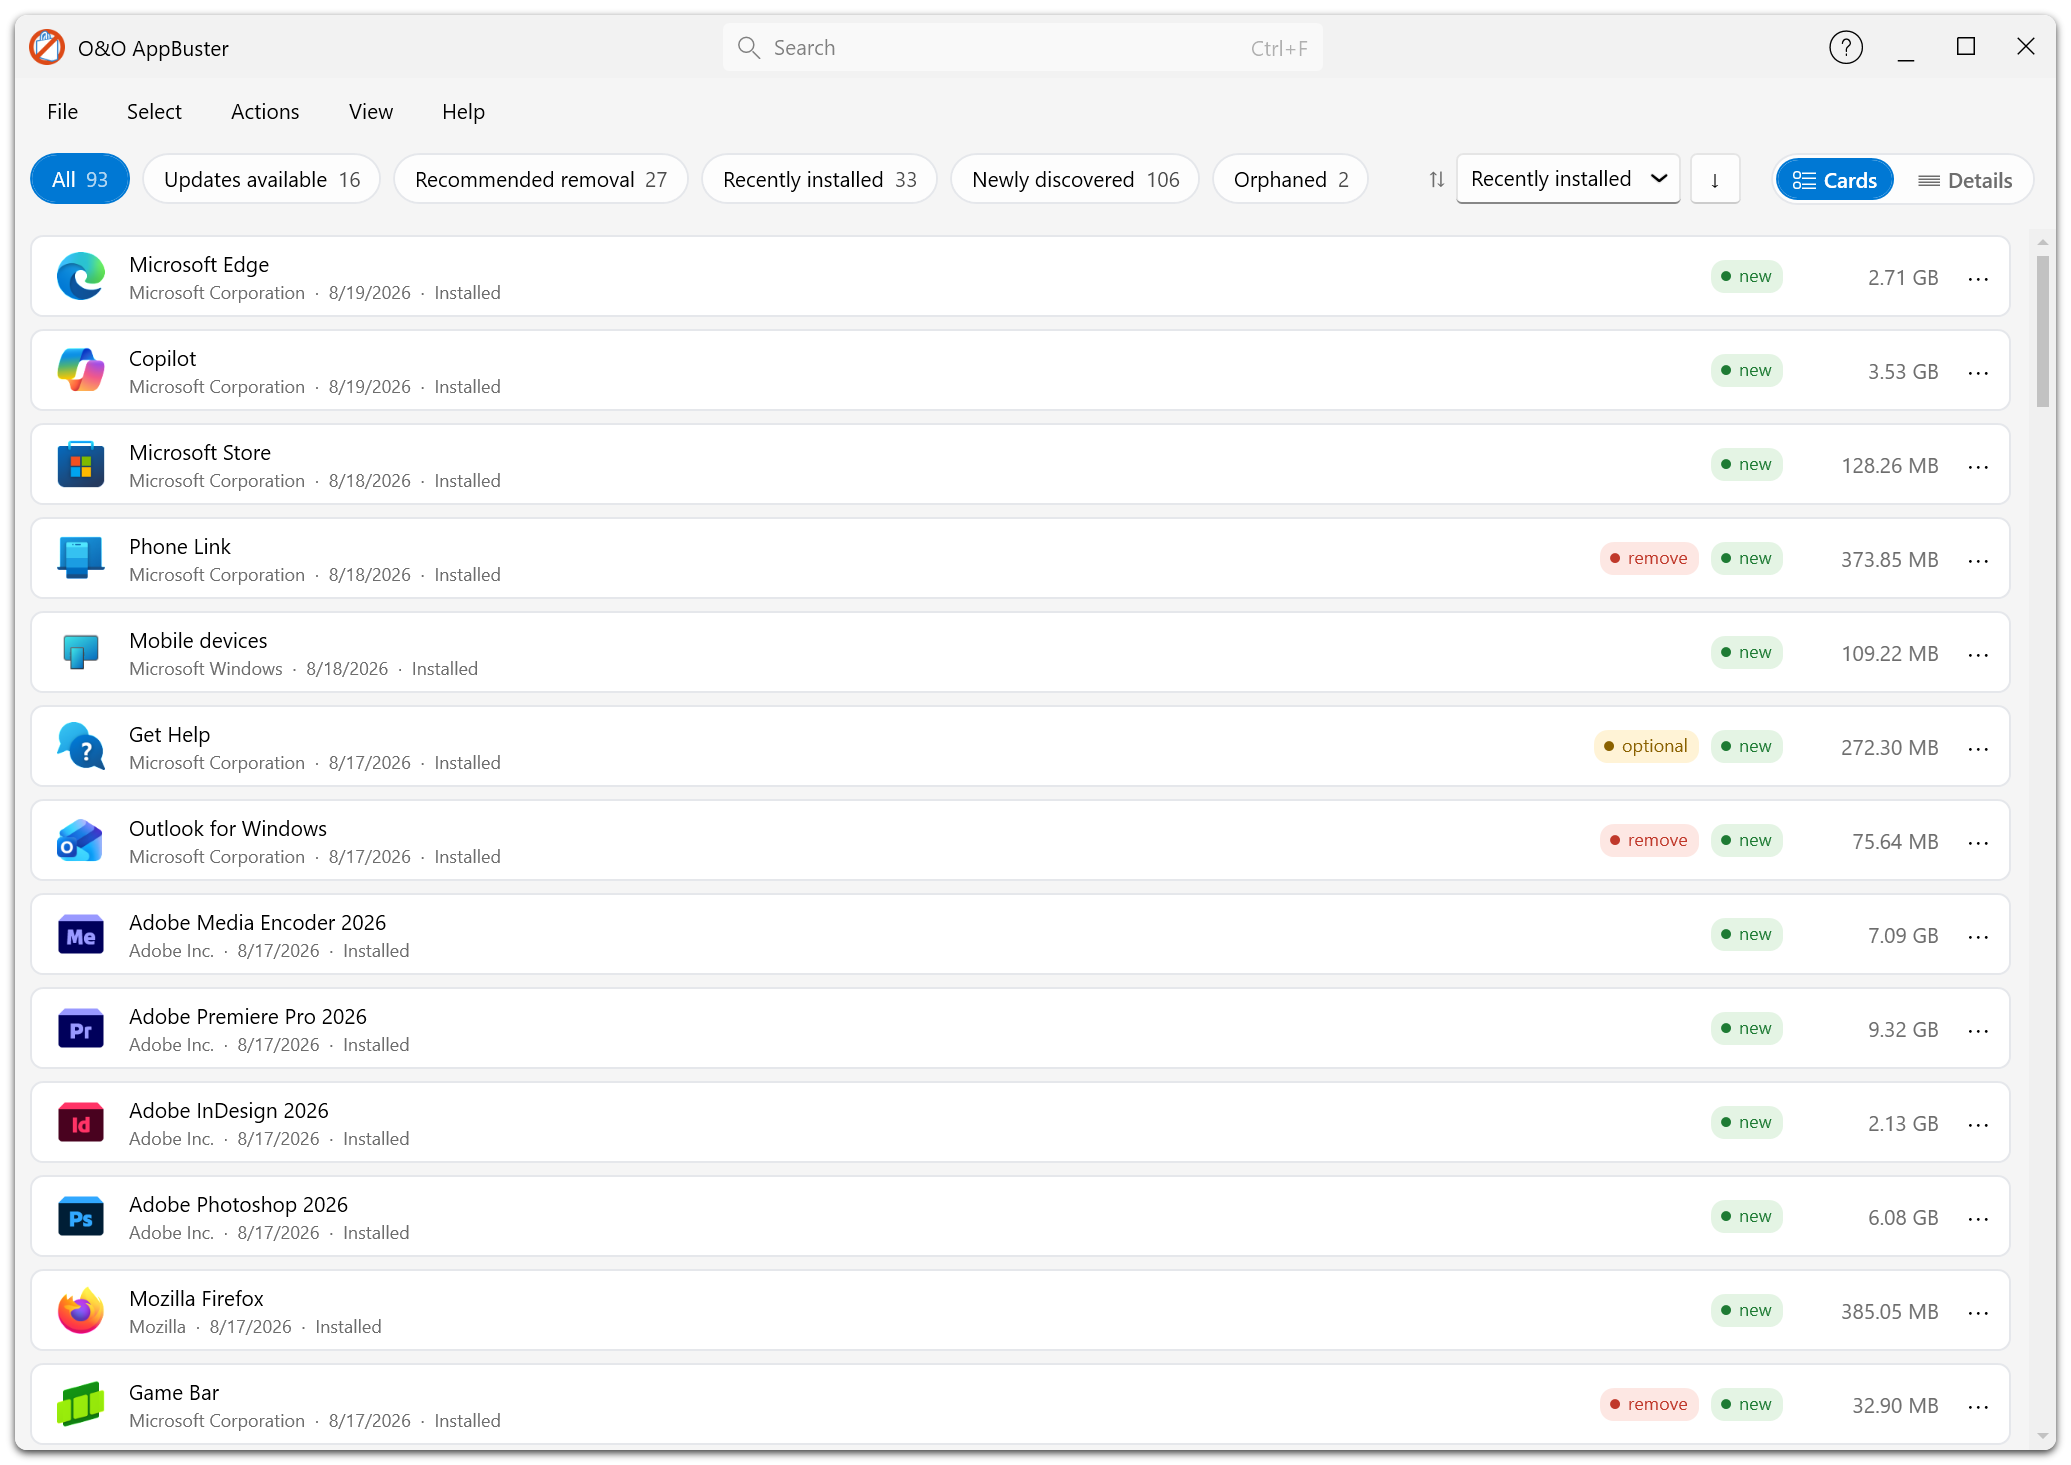The width and height of the screenshot is (2071, 1465).
Task: Open the View menu
Action: pos(371,111)
